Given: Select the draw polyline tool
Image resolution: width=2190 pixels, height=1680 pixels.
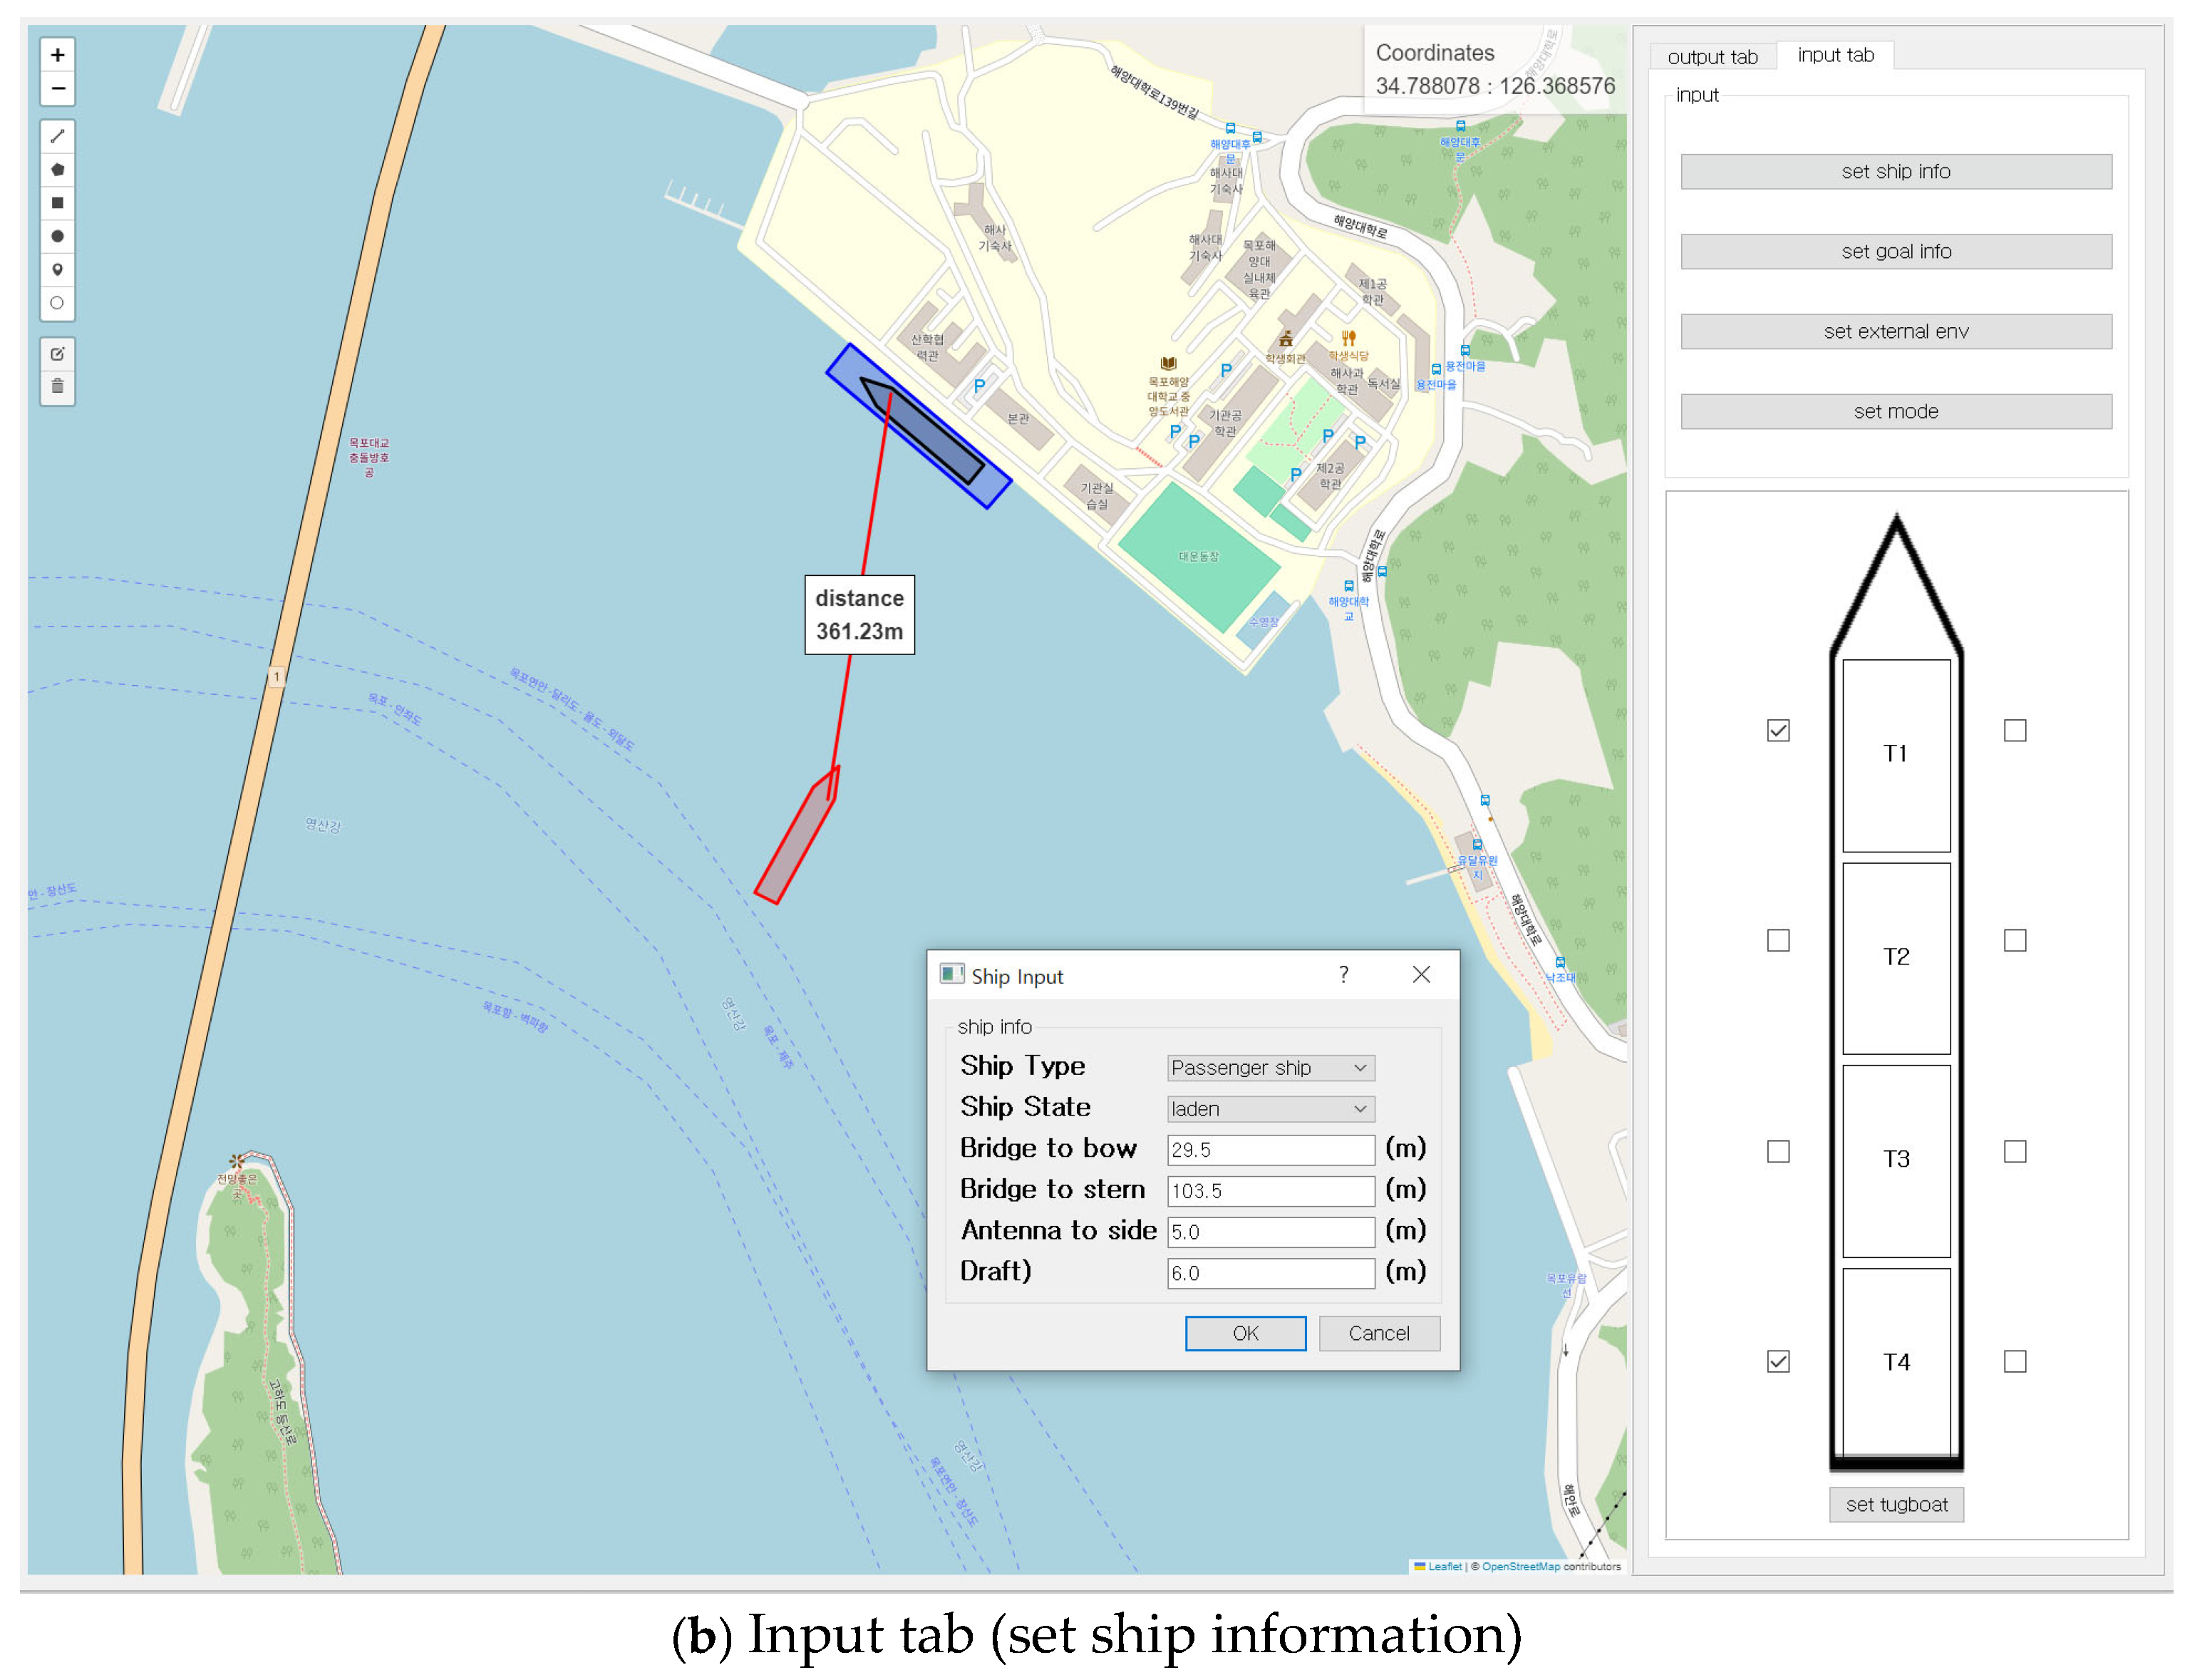Looking at the screenshot, I should click(x=57, y=136).
